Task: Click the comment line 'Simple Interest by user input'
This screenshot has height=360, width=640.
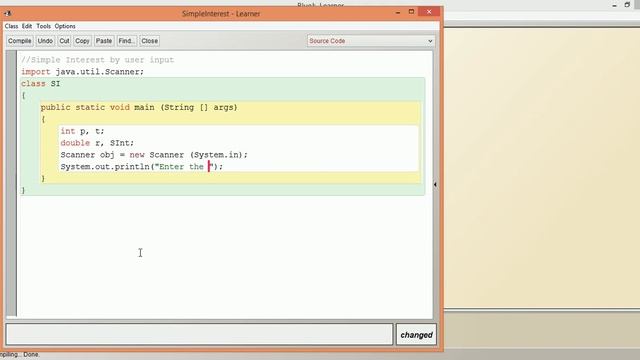Action: click(98, 60)
